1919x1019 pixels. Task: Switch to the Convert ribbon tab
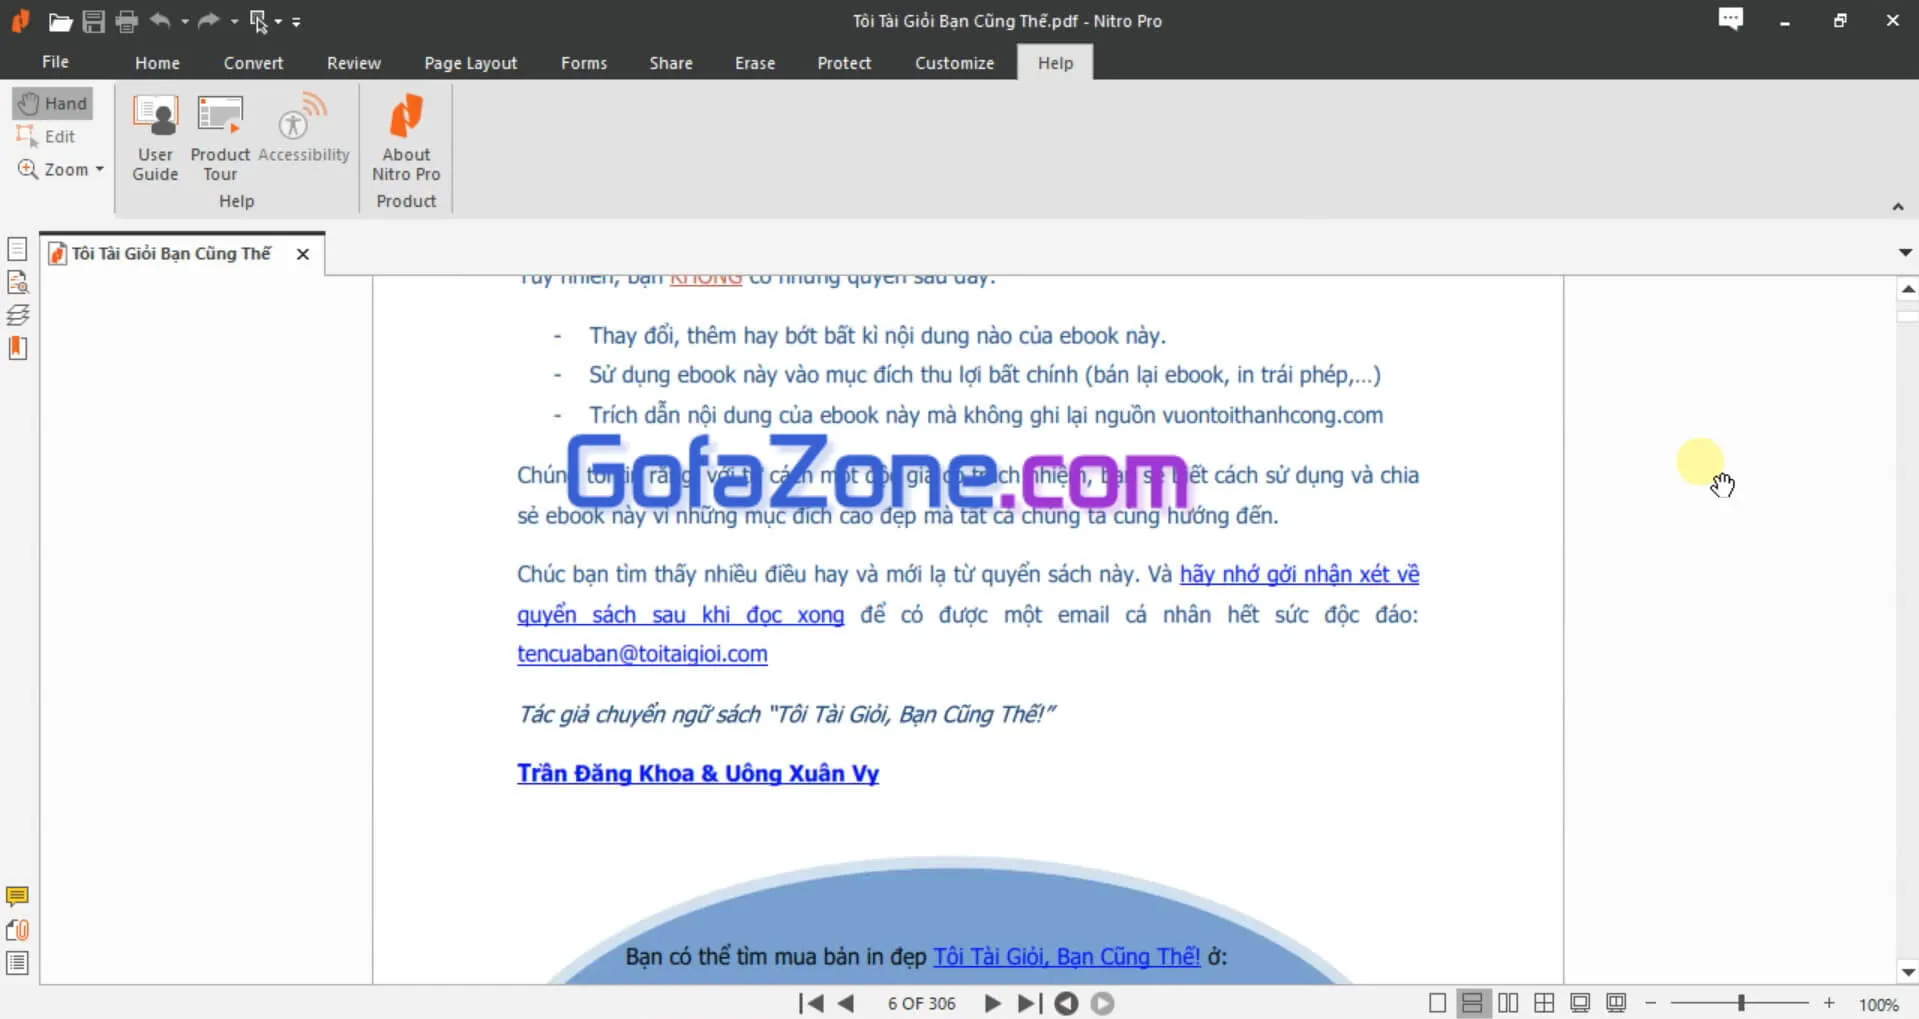(x=253, y=63)
